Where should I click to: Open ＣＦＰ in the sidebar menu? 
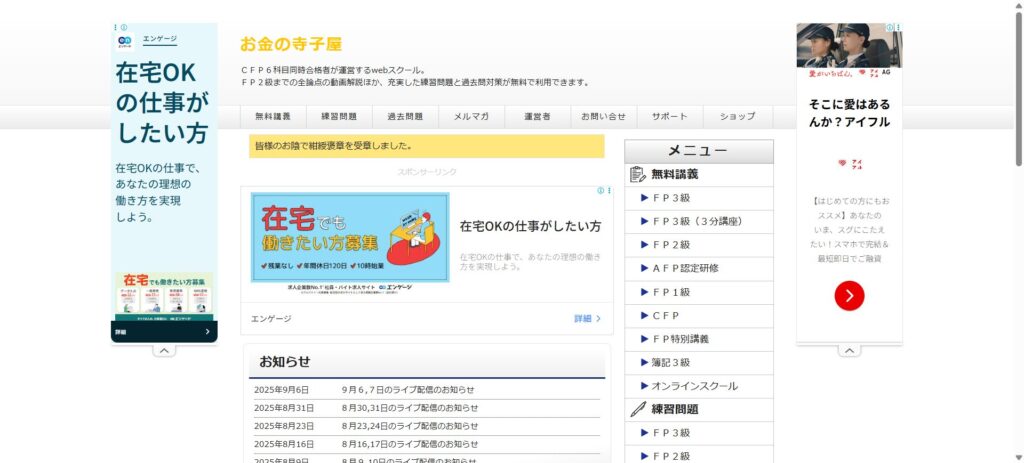699,315
